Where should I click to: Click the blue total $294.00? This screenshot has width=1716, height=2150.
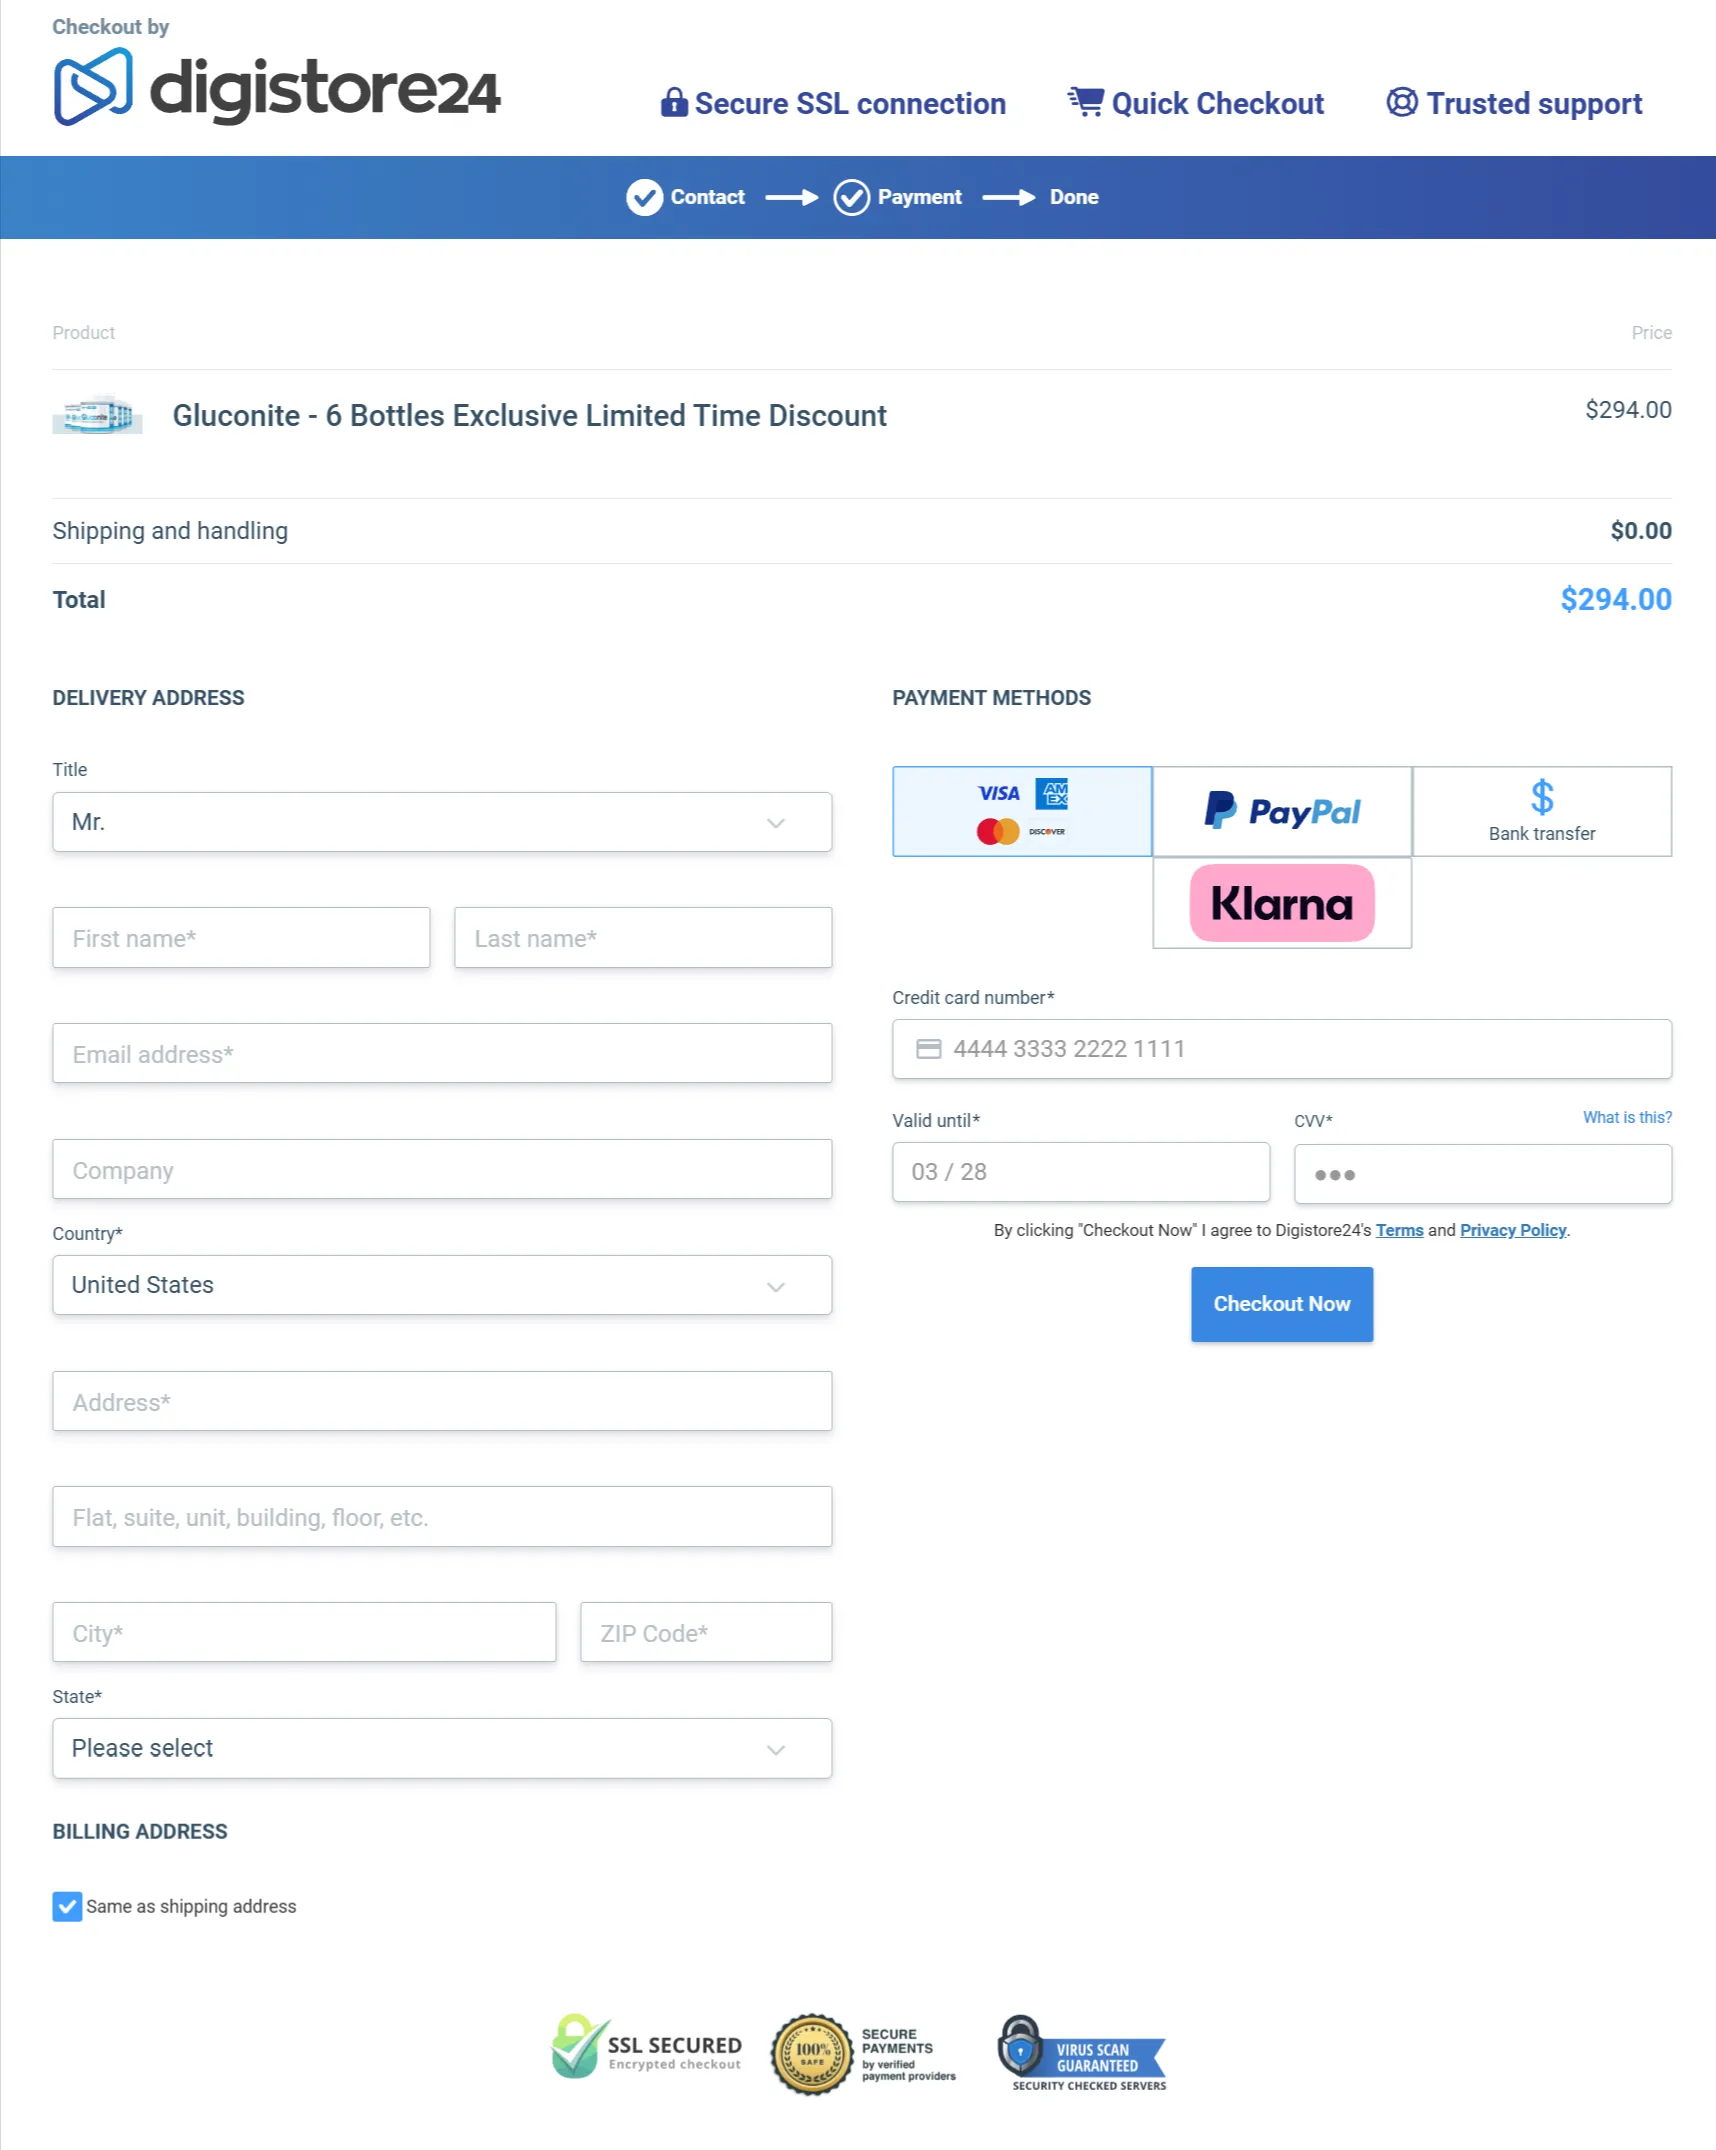click(x=1615, y=599)
